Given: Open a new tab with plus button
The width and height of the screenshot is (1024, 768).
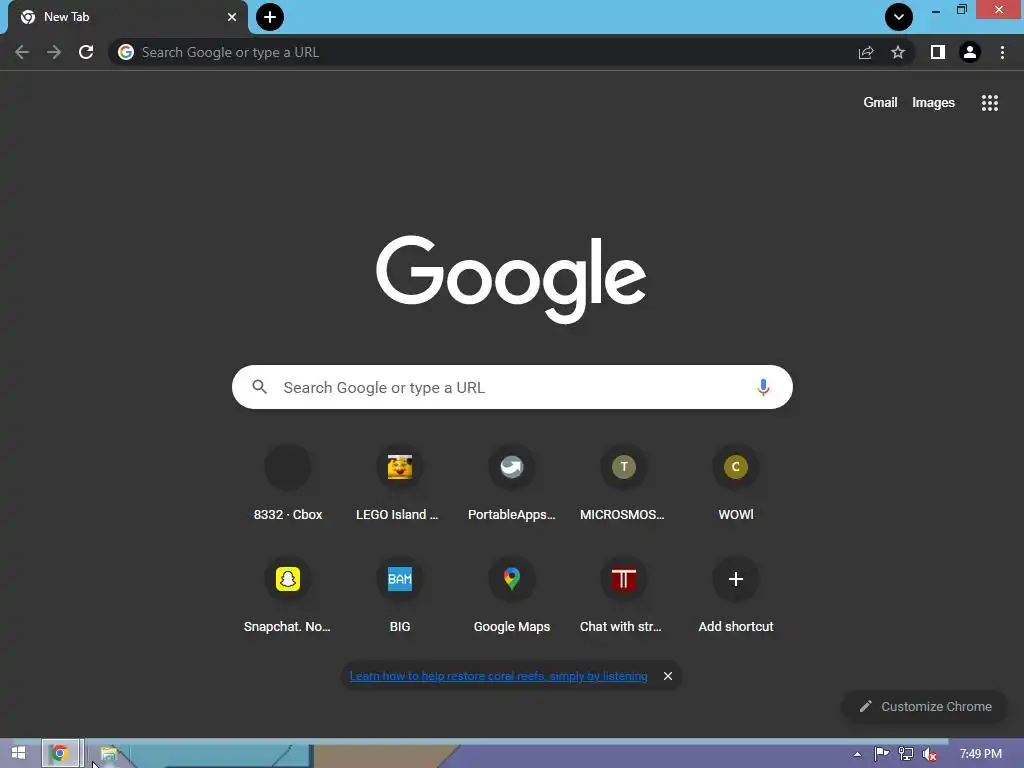Looking at the screenshot, I should tap(270, 17).
